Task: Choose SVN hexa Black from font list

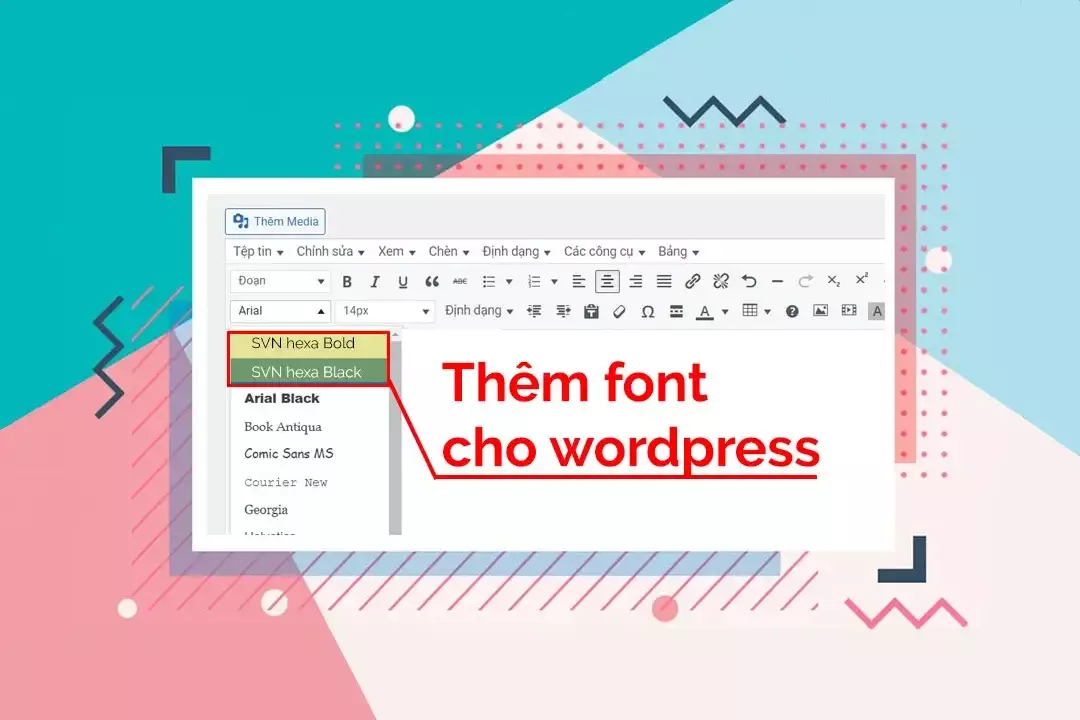Action: point(307,372)
